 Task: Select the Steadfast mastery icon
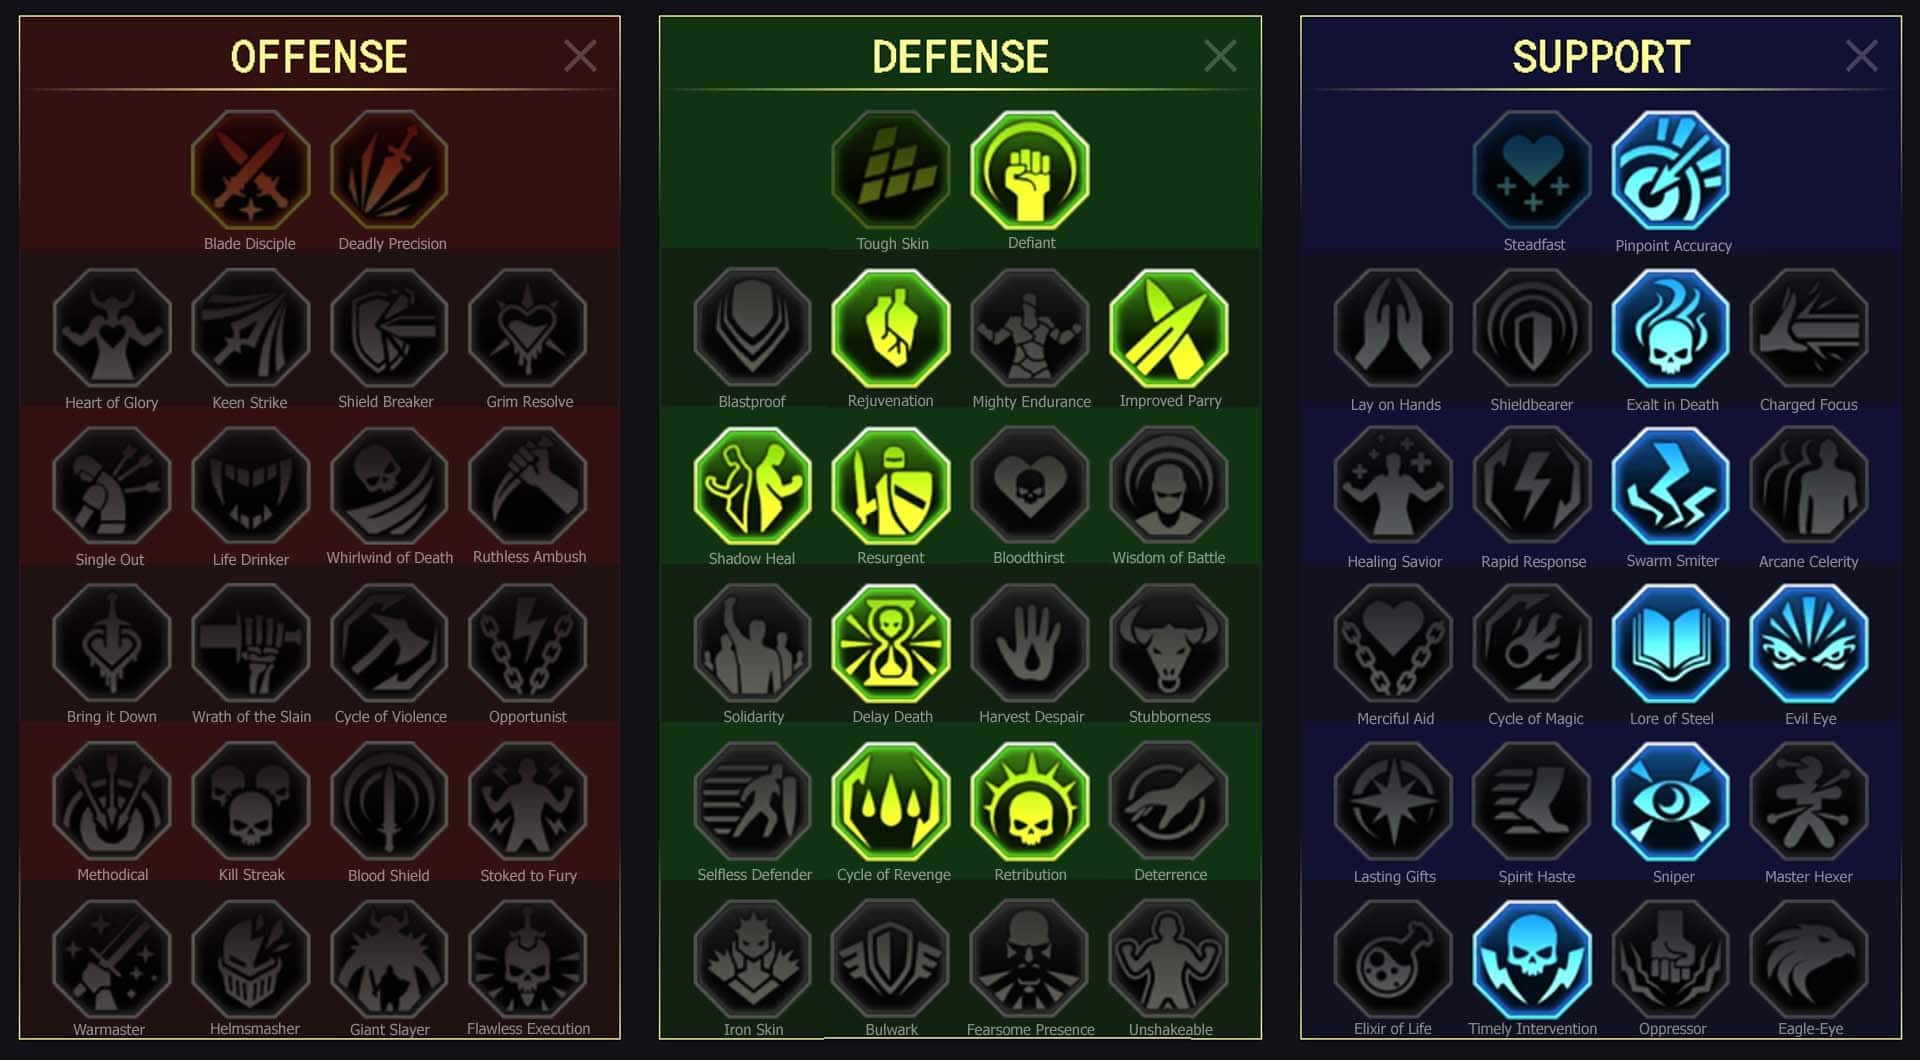point(1532,170)
